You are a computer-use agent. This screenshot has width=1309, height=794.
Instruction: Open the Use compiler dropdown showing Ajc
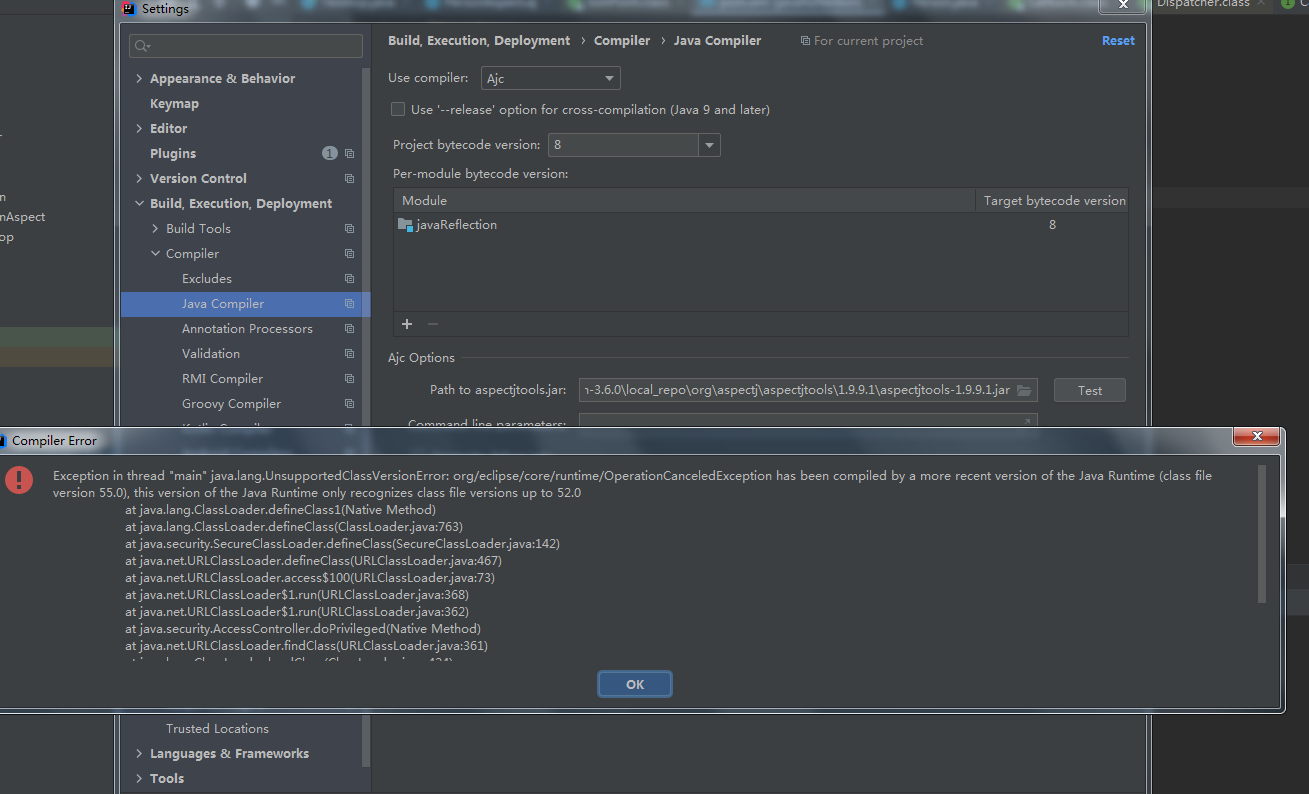550,78
